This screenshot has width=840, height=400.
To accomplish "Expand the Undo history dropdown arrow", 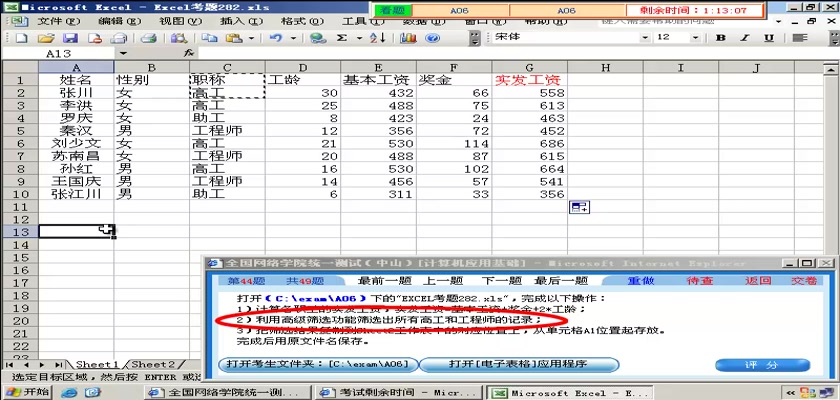I will (x=294, y=38).
